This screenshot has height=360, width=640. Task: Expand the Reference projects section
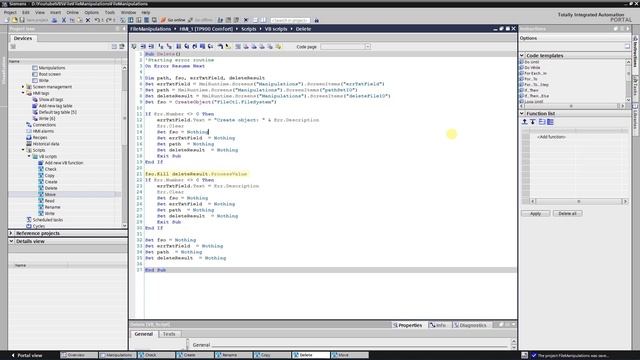click(11, 233)
